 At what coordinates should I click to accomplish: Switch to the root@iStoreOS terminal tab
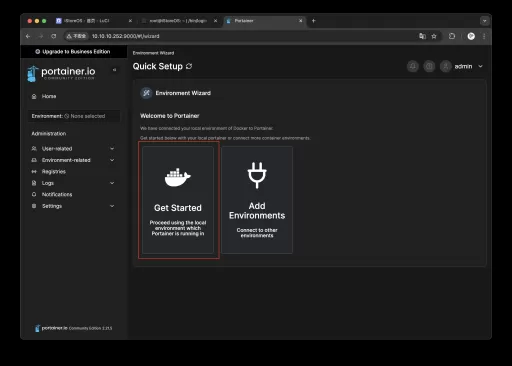(177, 21)
